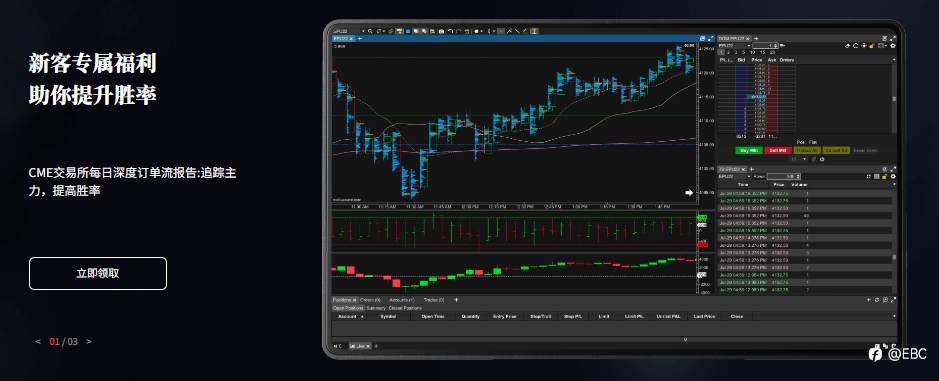Click the time and sales scrollbar

coord(895,240)
